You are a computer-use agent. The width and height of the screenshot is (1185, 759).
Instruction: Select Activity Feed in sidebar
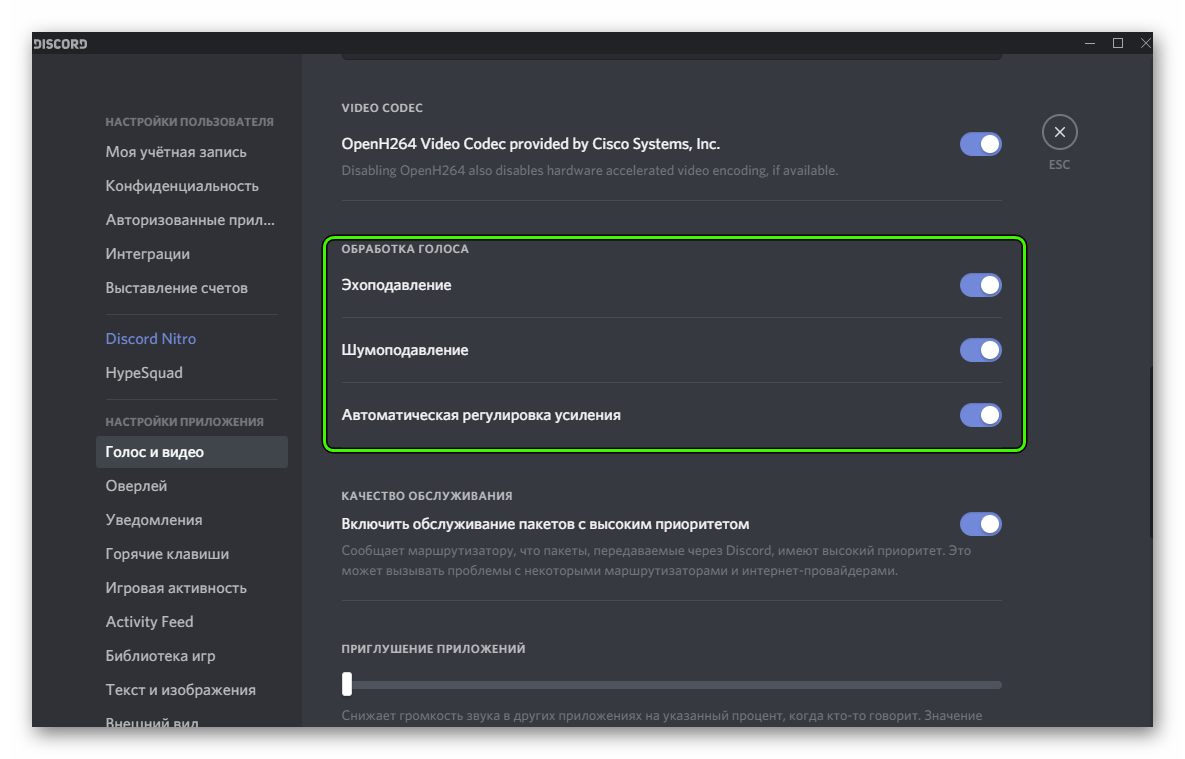(149, 622)
